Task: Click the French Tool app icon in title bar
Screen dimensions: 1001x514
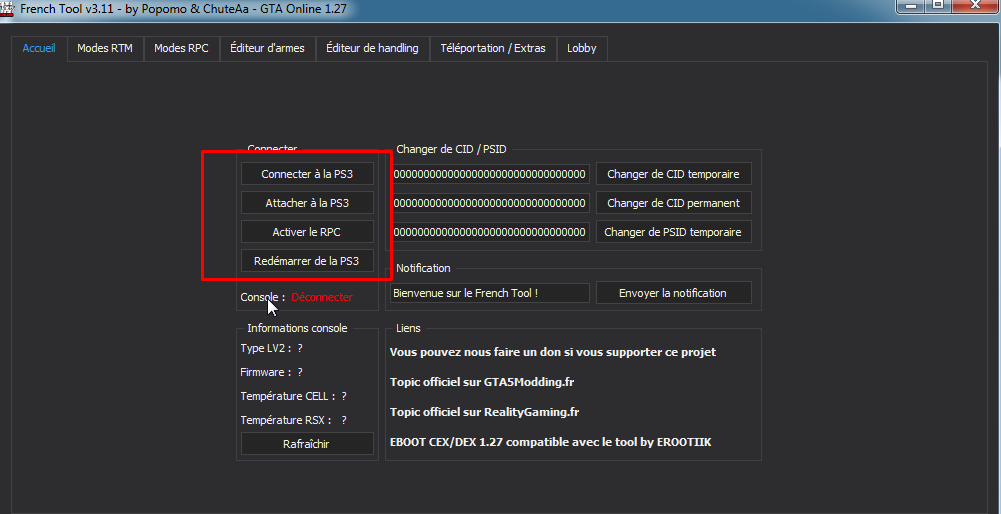Action: click(x=6, y=10)
